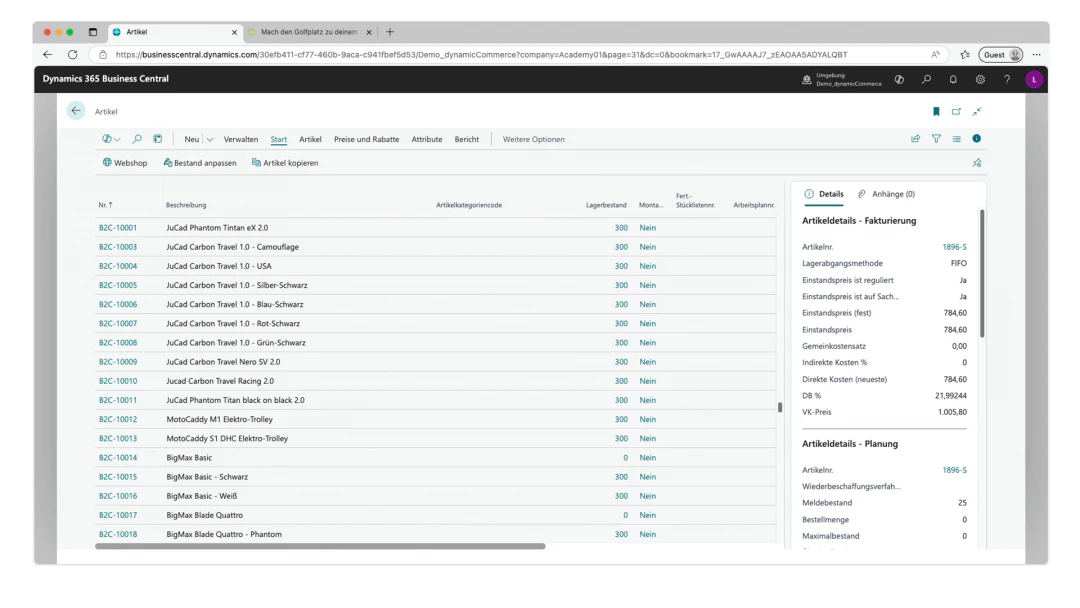
Task: Click Lagerbestand 0 for BigMax Basic
Action: [625, 458]
